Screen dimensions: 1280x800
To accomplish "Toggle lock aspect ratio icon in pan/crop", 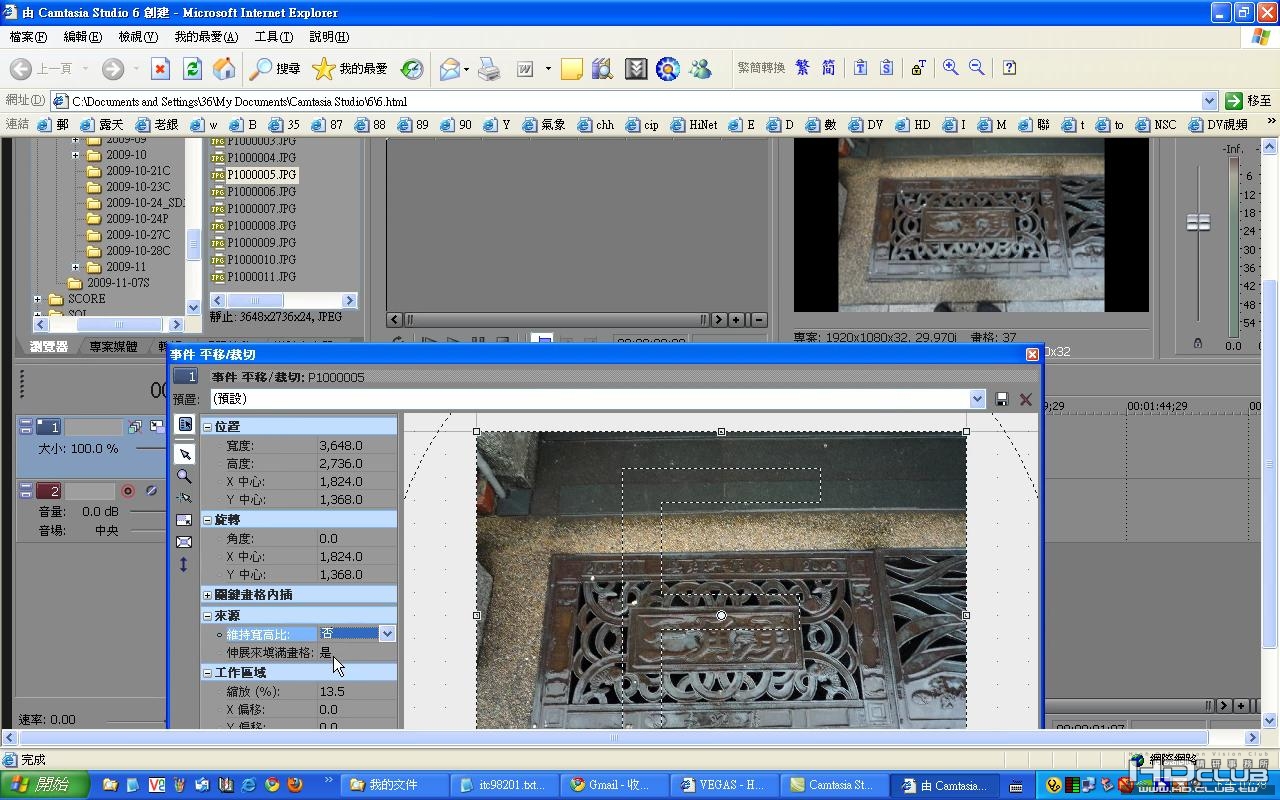I will click(184, 520).
